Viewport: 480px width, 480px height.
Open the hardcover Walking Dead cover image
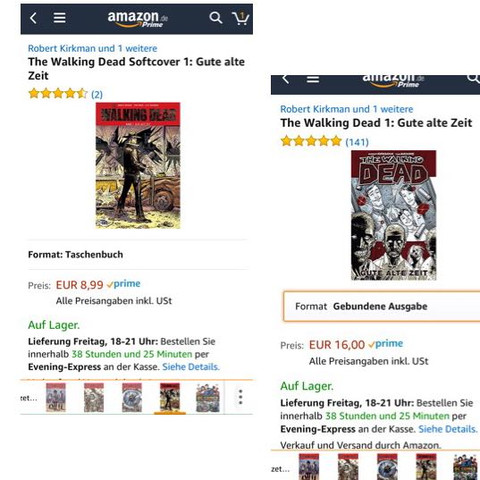pyautogui.click(x=394, y=215)
